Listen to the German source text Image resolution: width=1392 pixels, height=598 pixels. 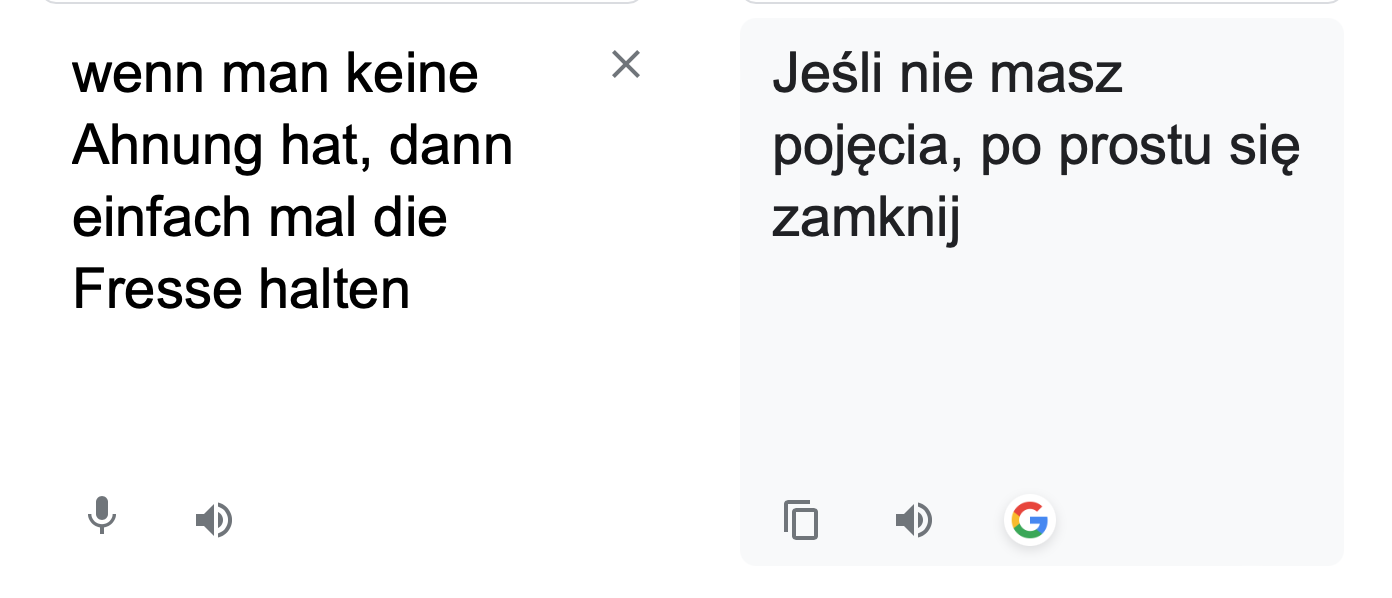[x=213, y=520]
